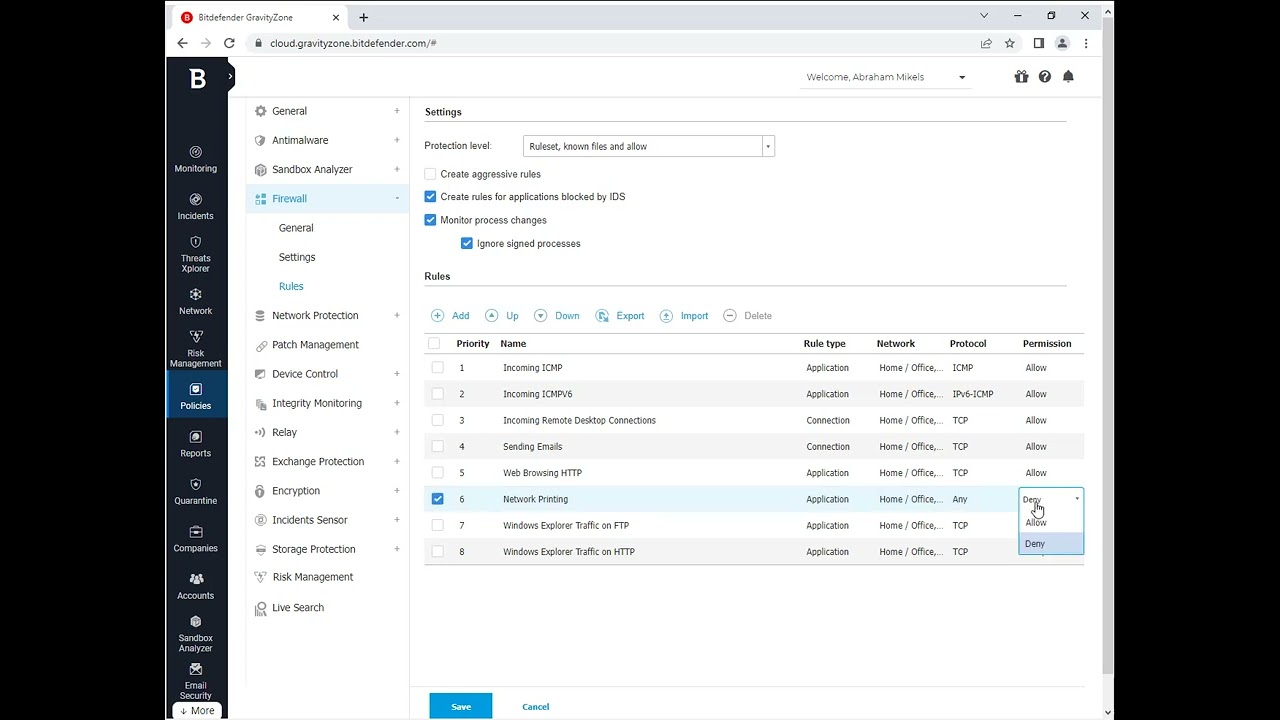Expand the Device Control section
Image resolution: width=1280 pixels, height=720 pixels.
[397, 374]
